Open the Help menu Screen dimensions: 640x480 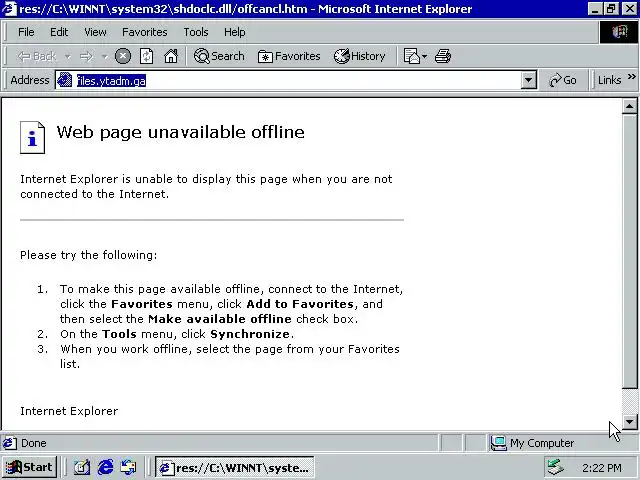235,32
